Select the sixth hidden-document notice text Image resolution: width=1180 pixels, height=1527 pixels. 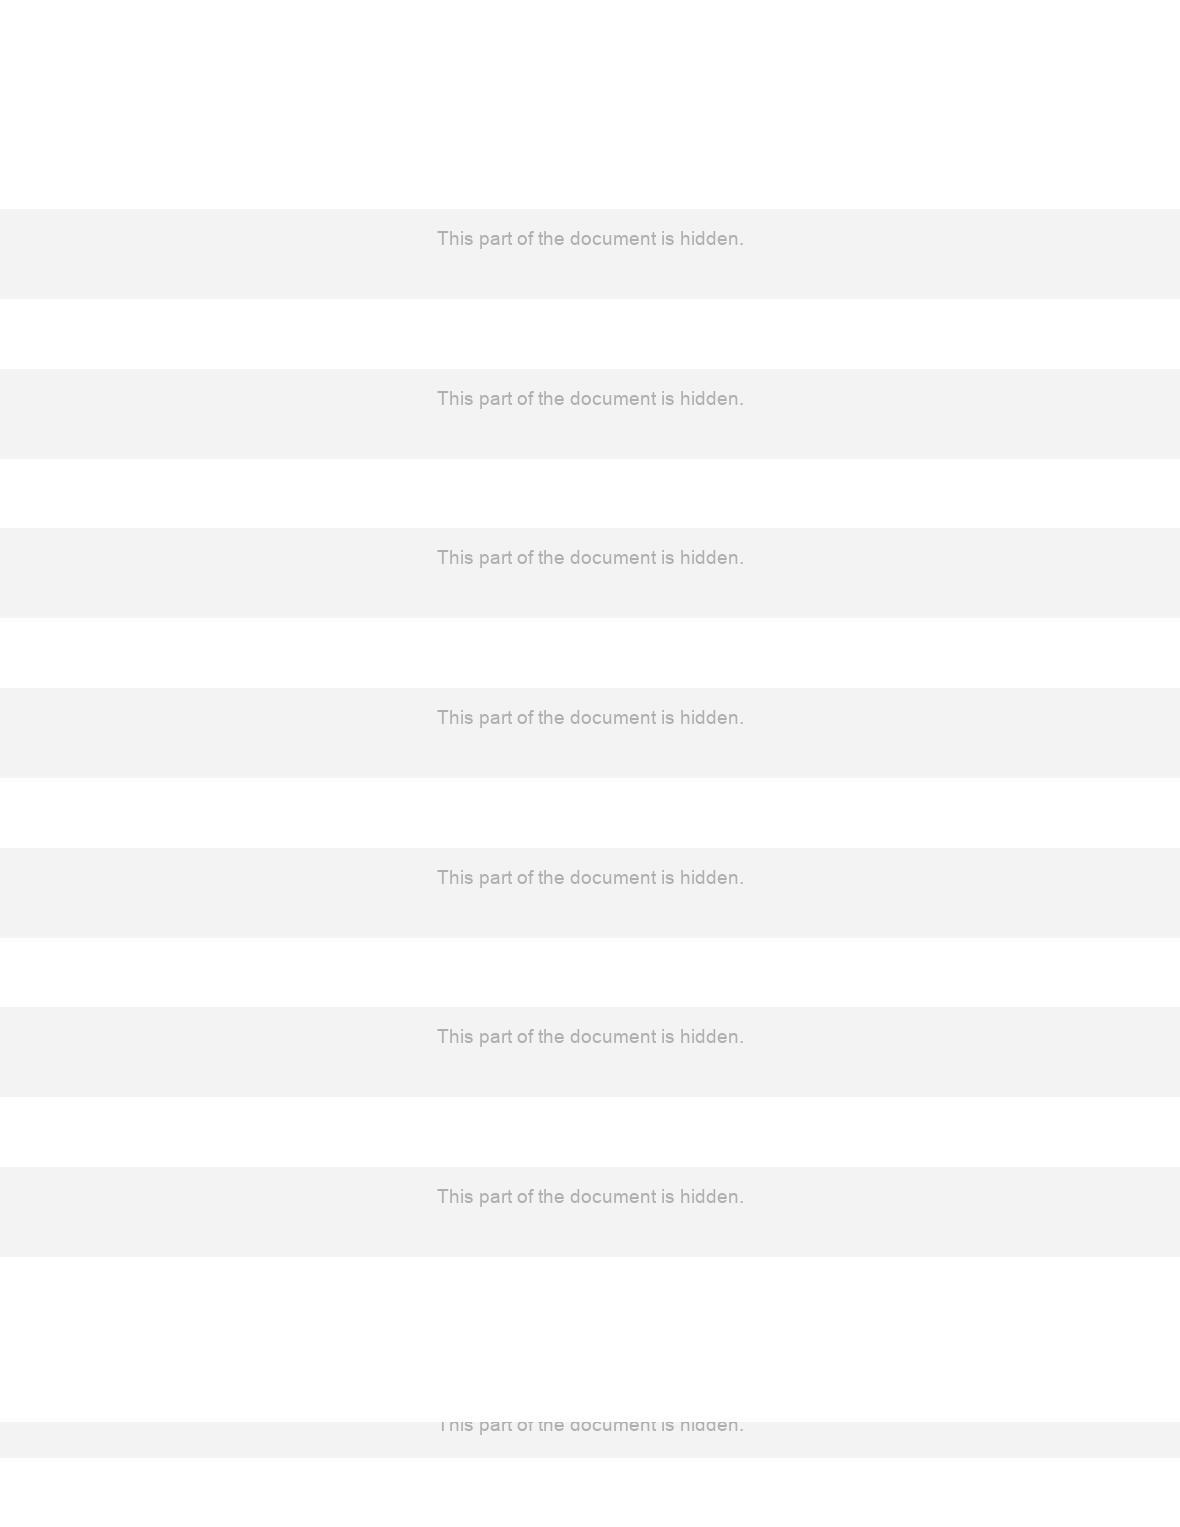(590, 1037)
